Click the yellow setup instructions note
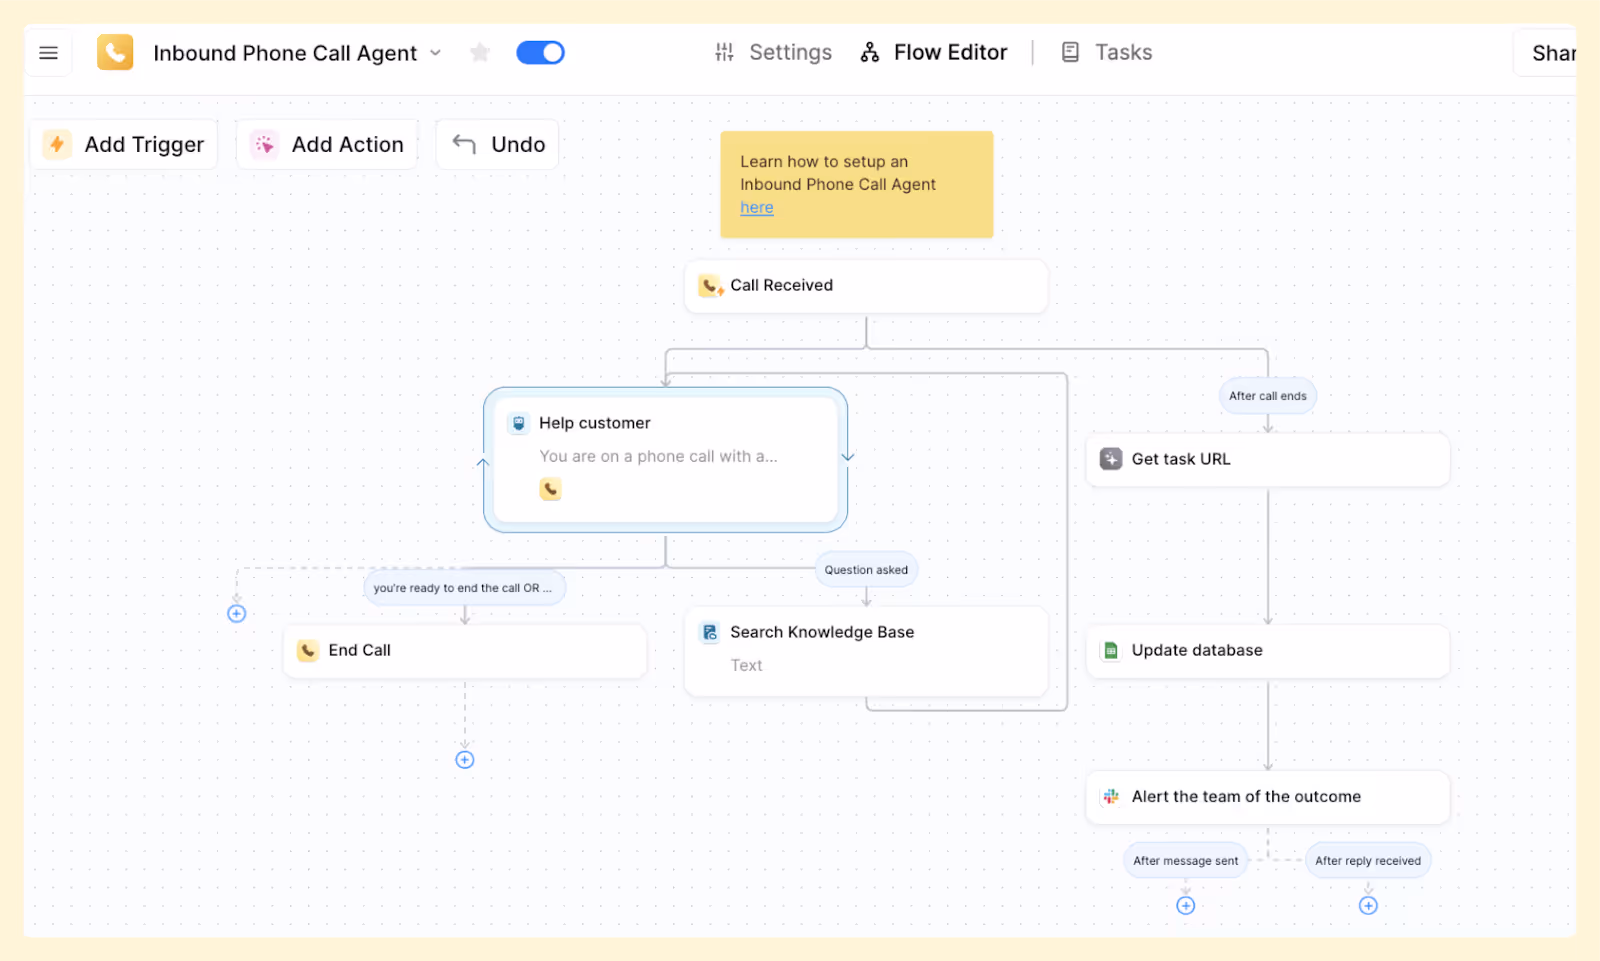This screenshot has width=1600, height=961. click(x=857, y=185)
